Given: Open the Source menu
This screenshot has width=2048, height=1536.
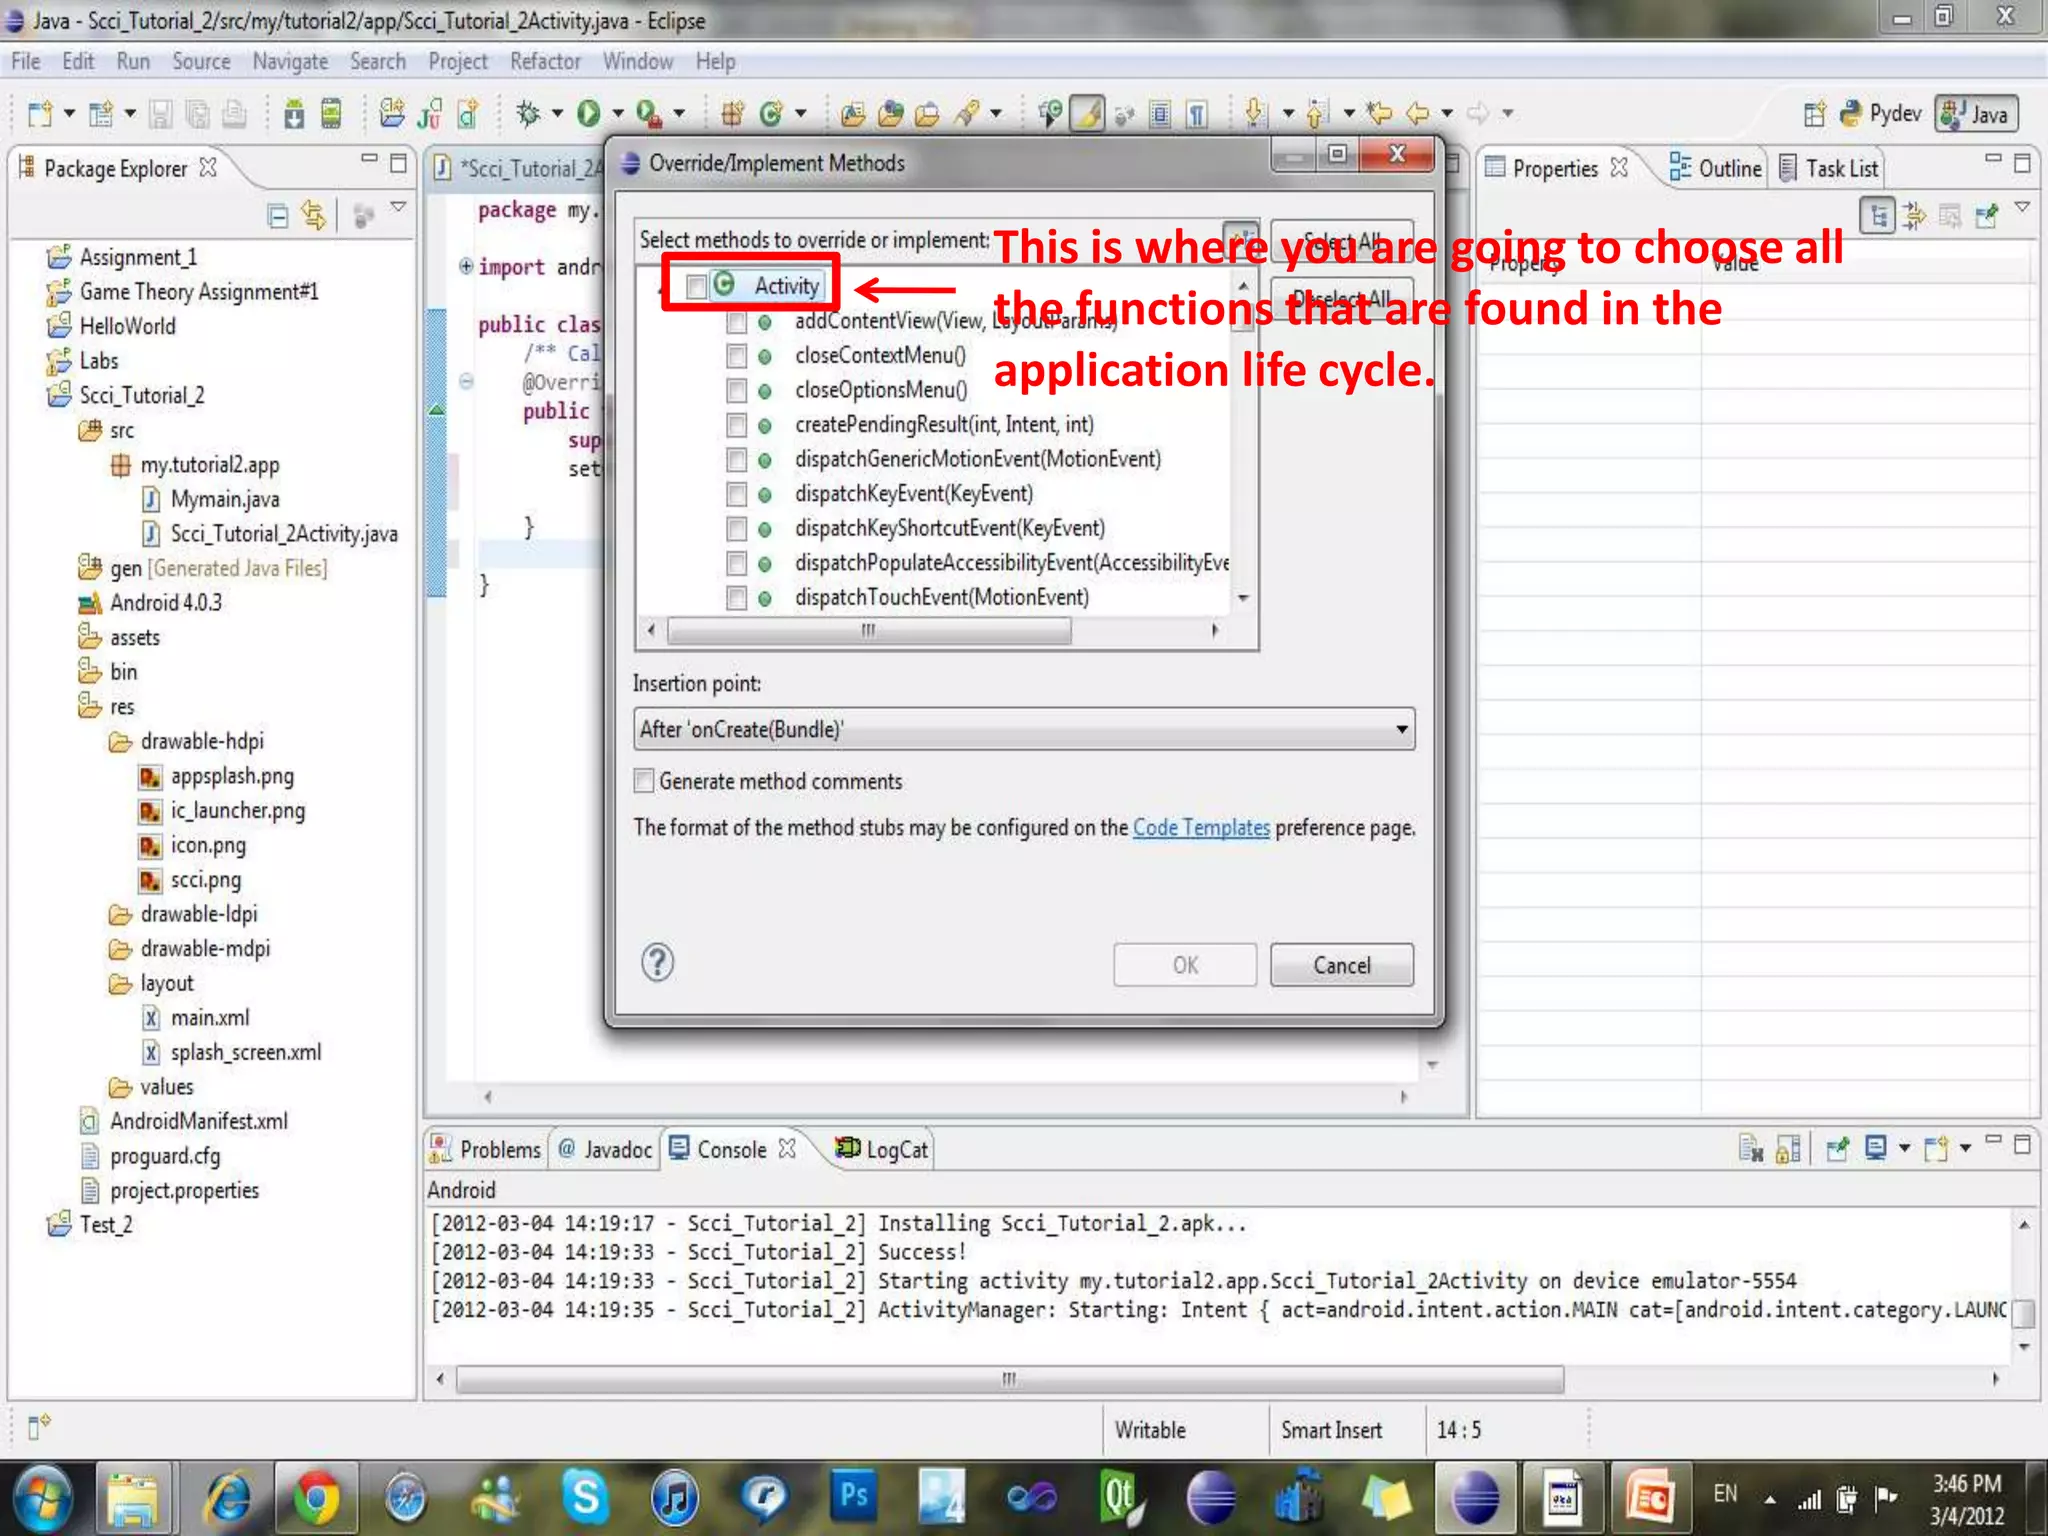Looking at the screenshot, I should (x=201, y=62).
